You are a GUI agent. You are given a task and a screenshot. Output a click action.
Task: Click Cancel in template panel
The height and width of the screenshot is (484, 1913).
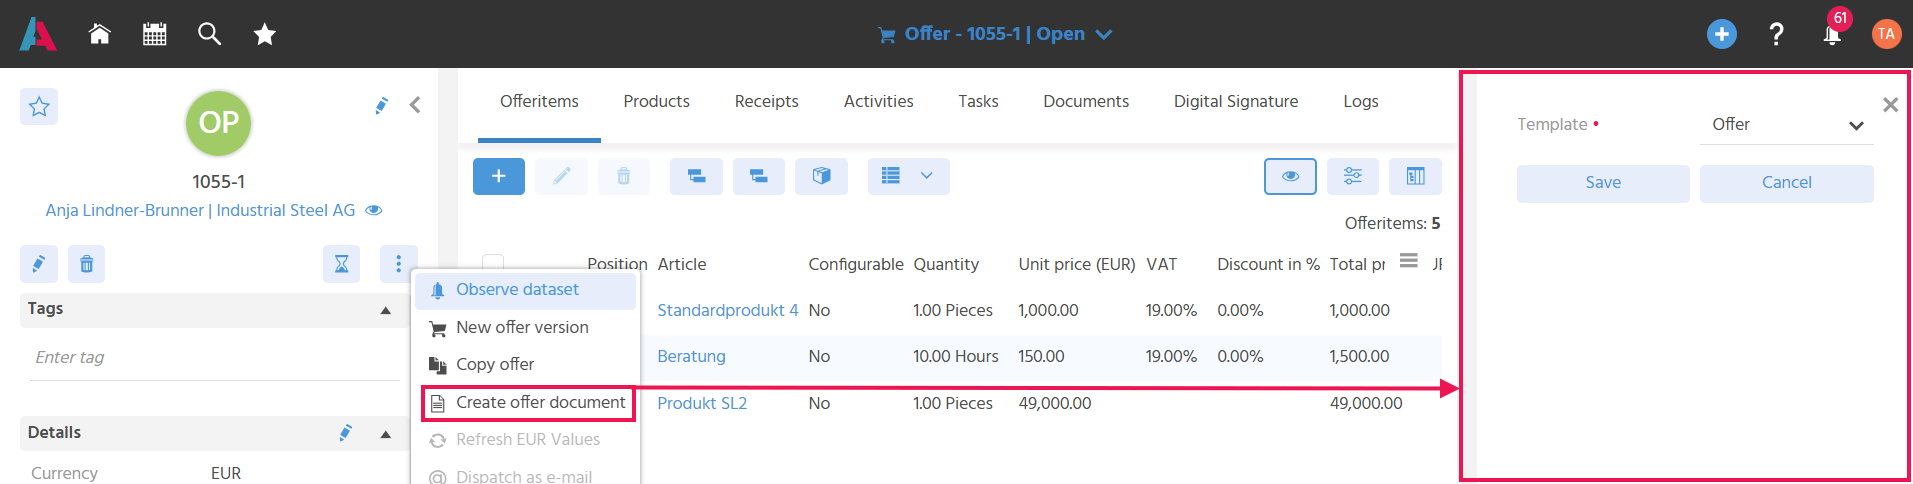coord(1786,183)
